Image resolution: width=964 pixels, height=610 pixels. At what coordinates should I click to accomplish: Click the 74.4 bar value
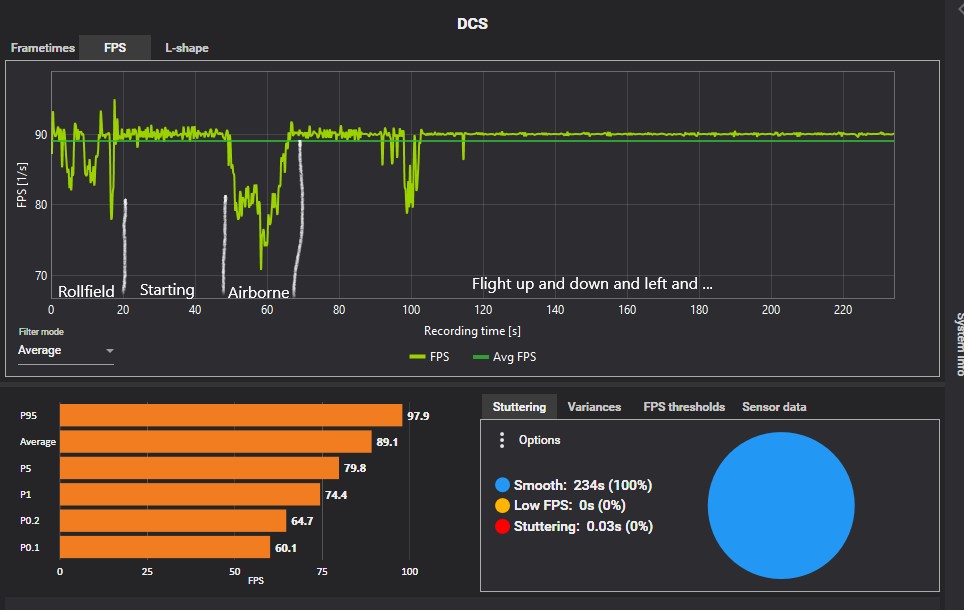click(x=336, y=495)
